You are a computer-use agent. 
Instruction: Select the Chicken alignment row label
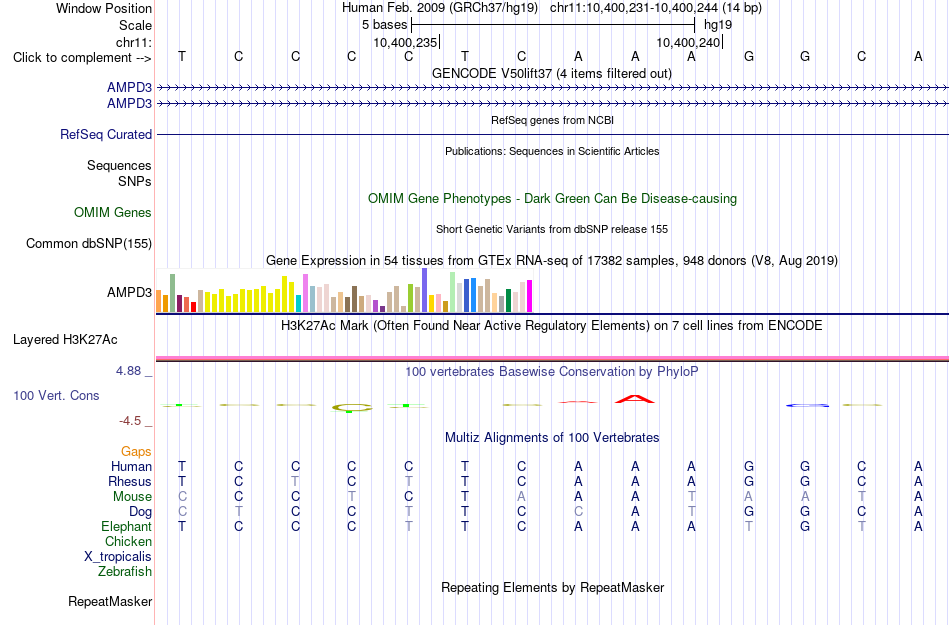click(x=128, y=541)
